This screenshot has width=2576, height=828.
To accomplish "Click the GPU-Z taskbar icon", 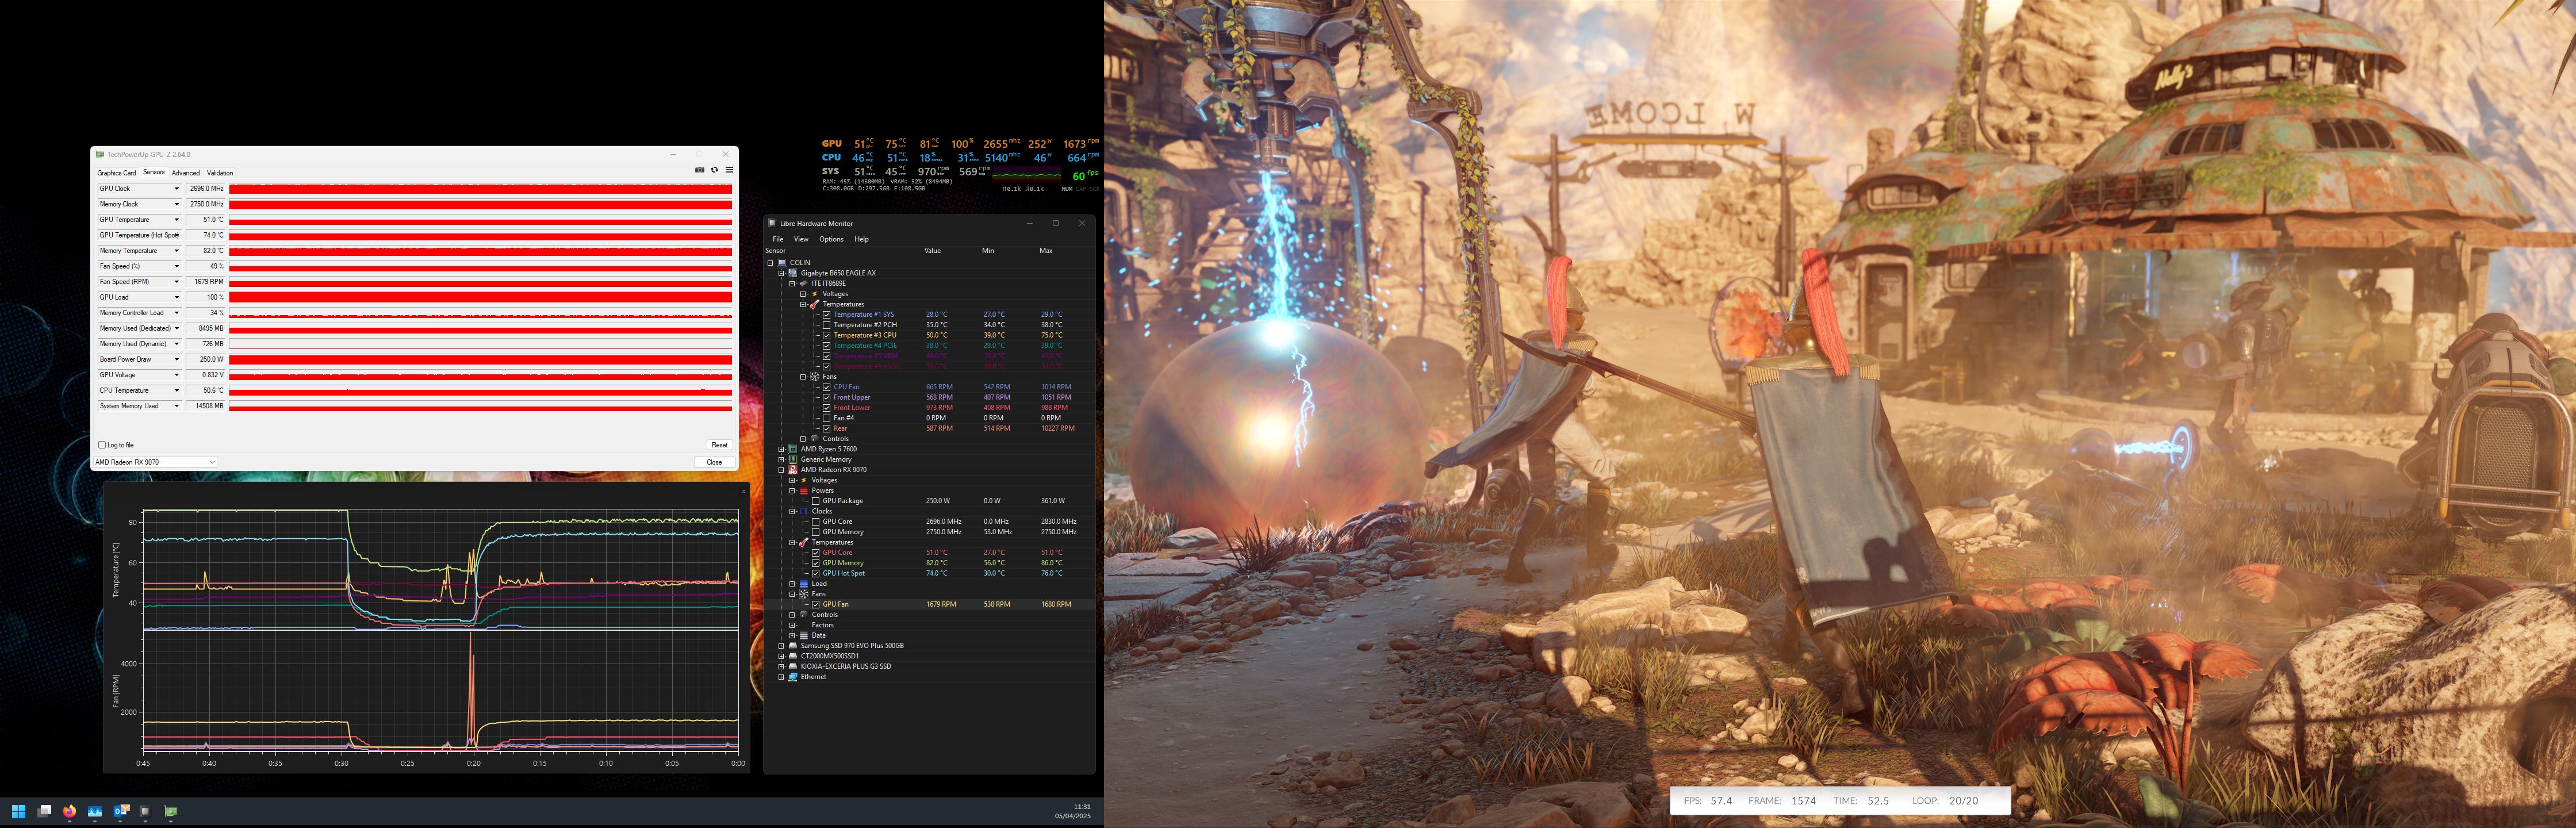I will 171,811.
